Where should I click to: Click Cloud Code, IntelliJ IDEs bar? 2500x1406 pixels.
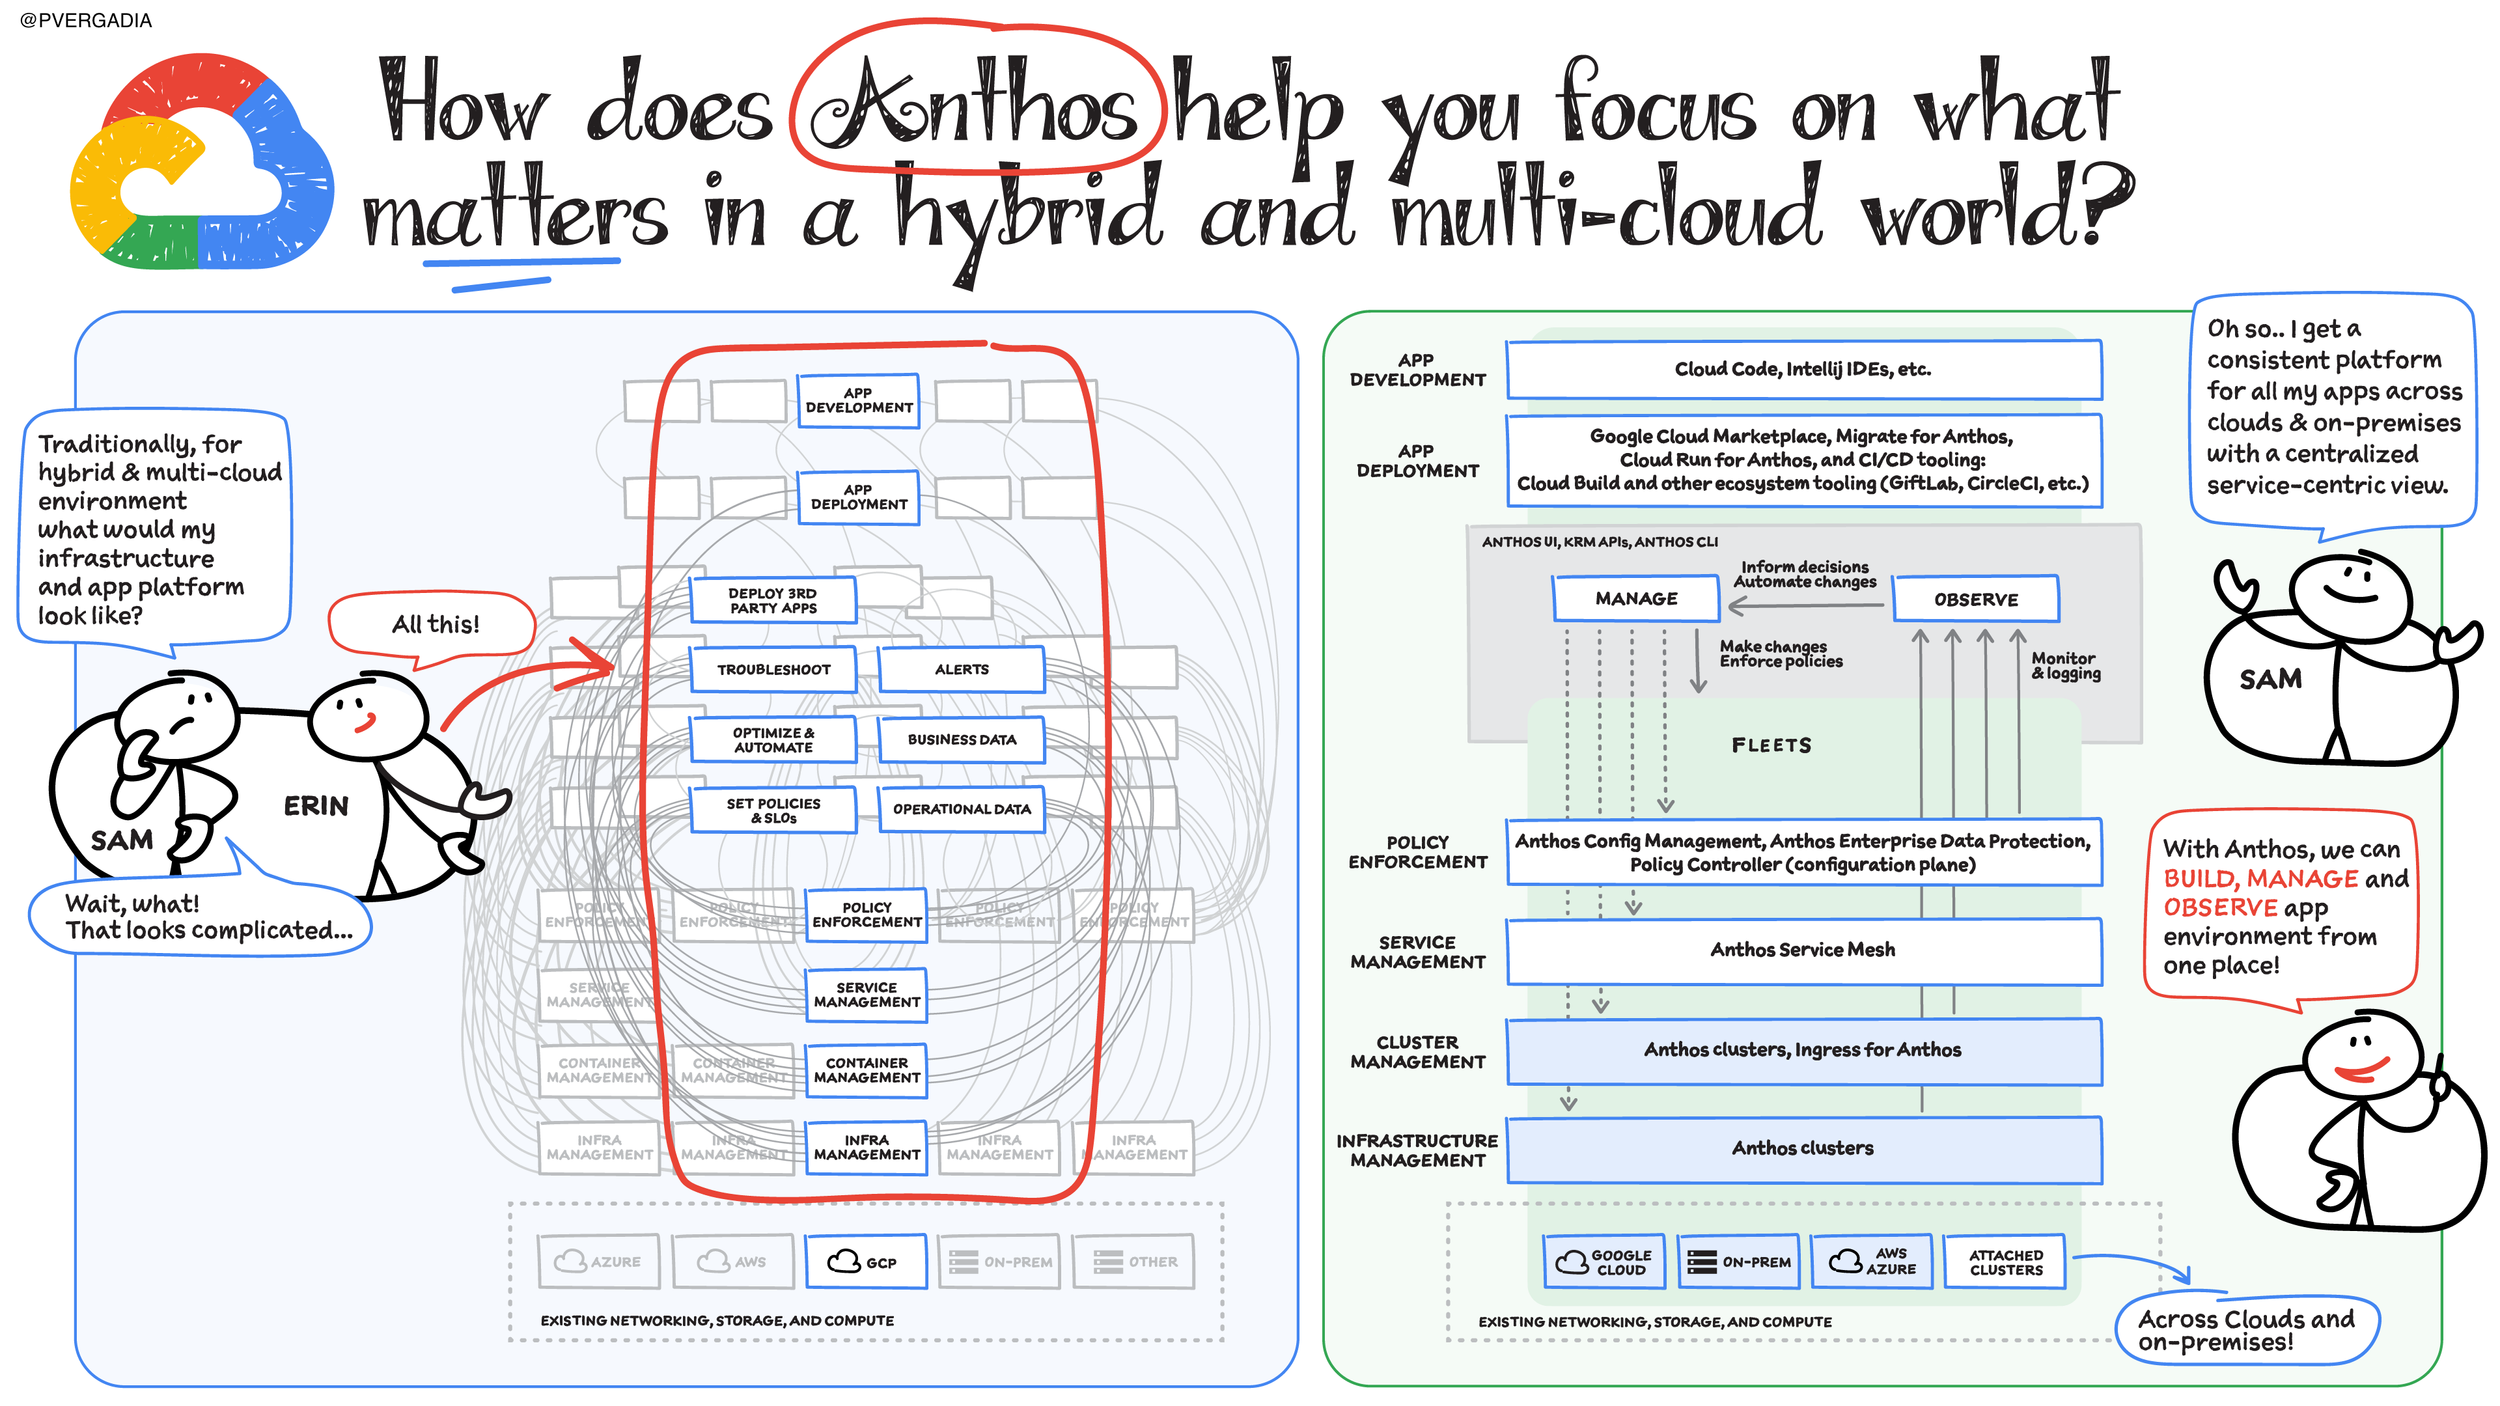[1803, 369]
